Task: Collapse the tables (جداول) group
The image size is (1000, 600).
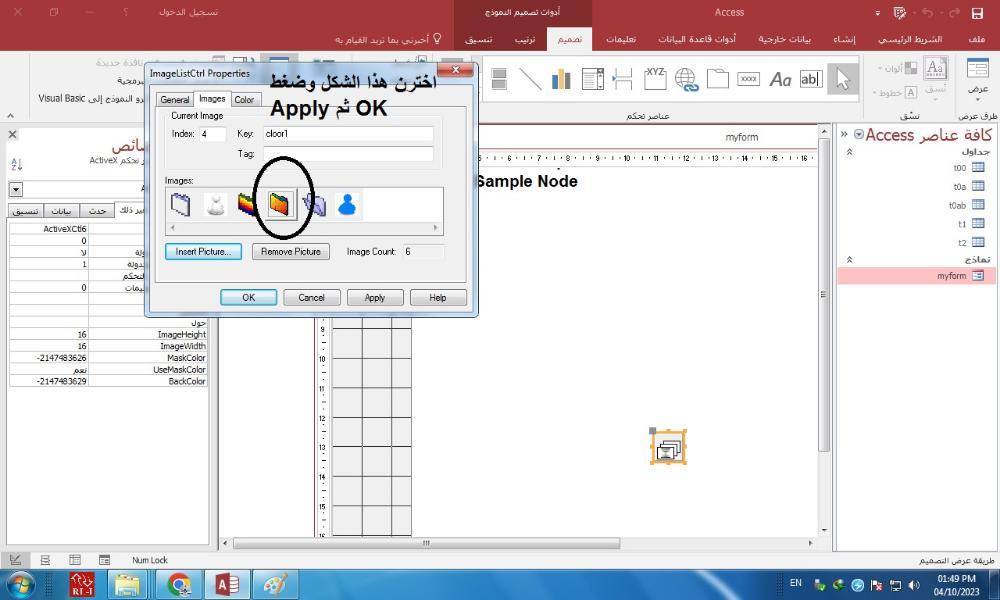Action: click(x=849, y=152)
